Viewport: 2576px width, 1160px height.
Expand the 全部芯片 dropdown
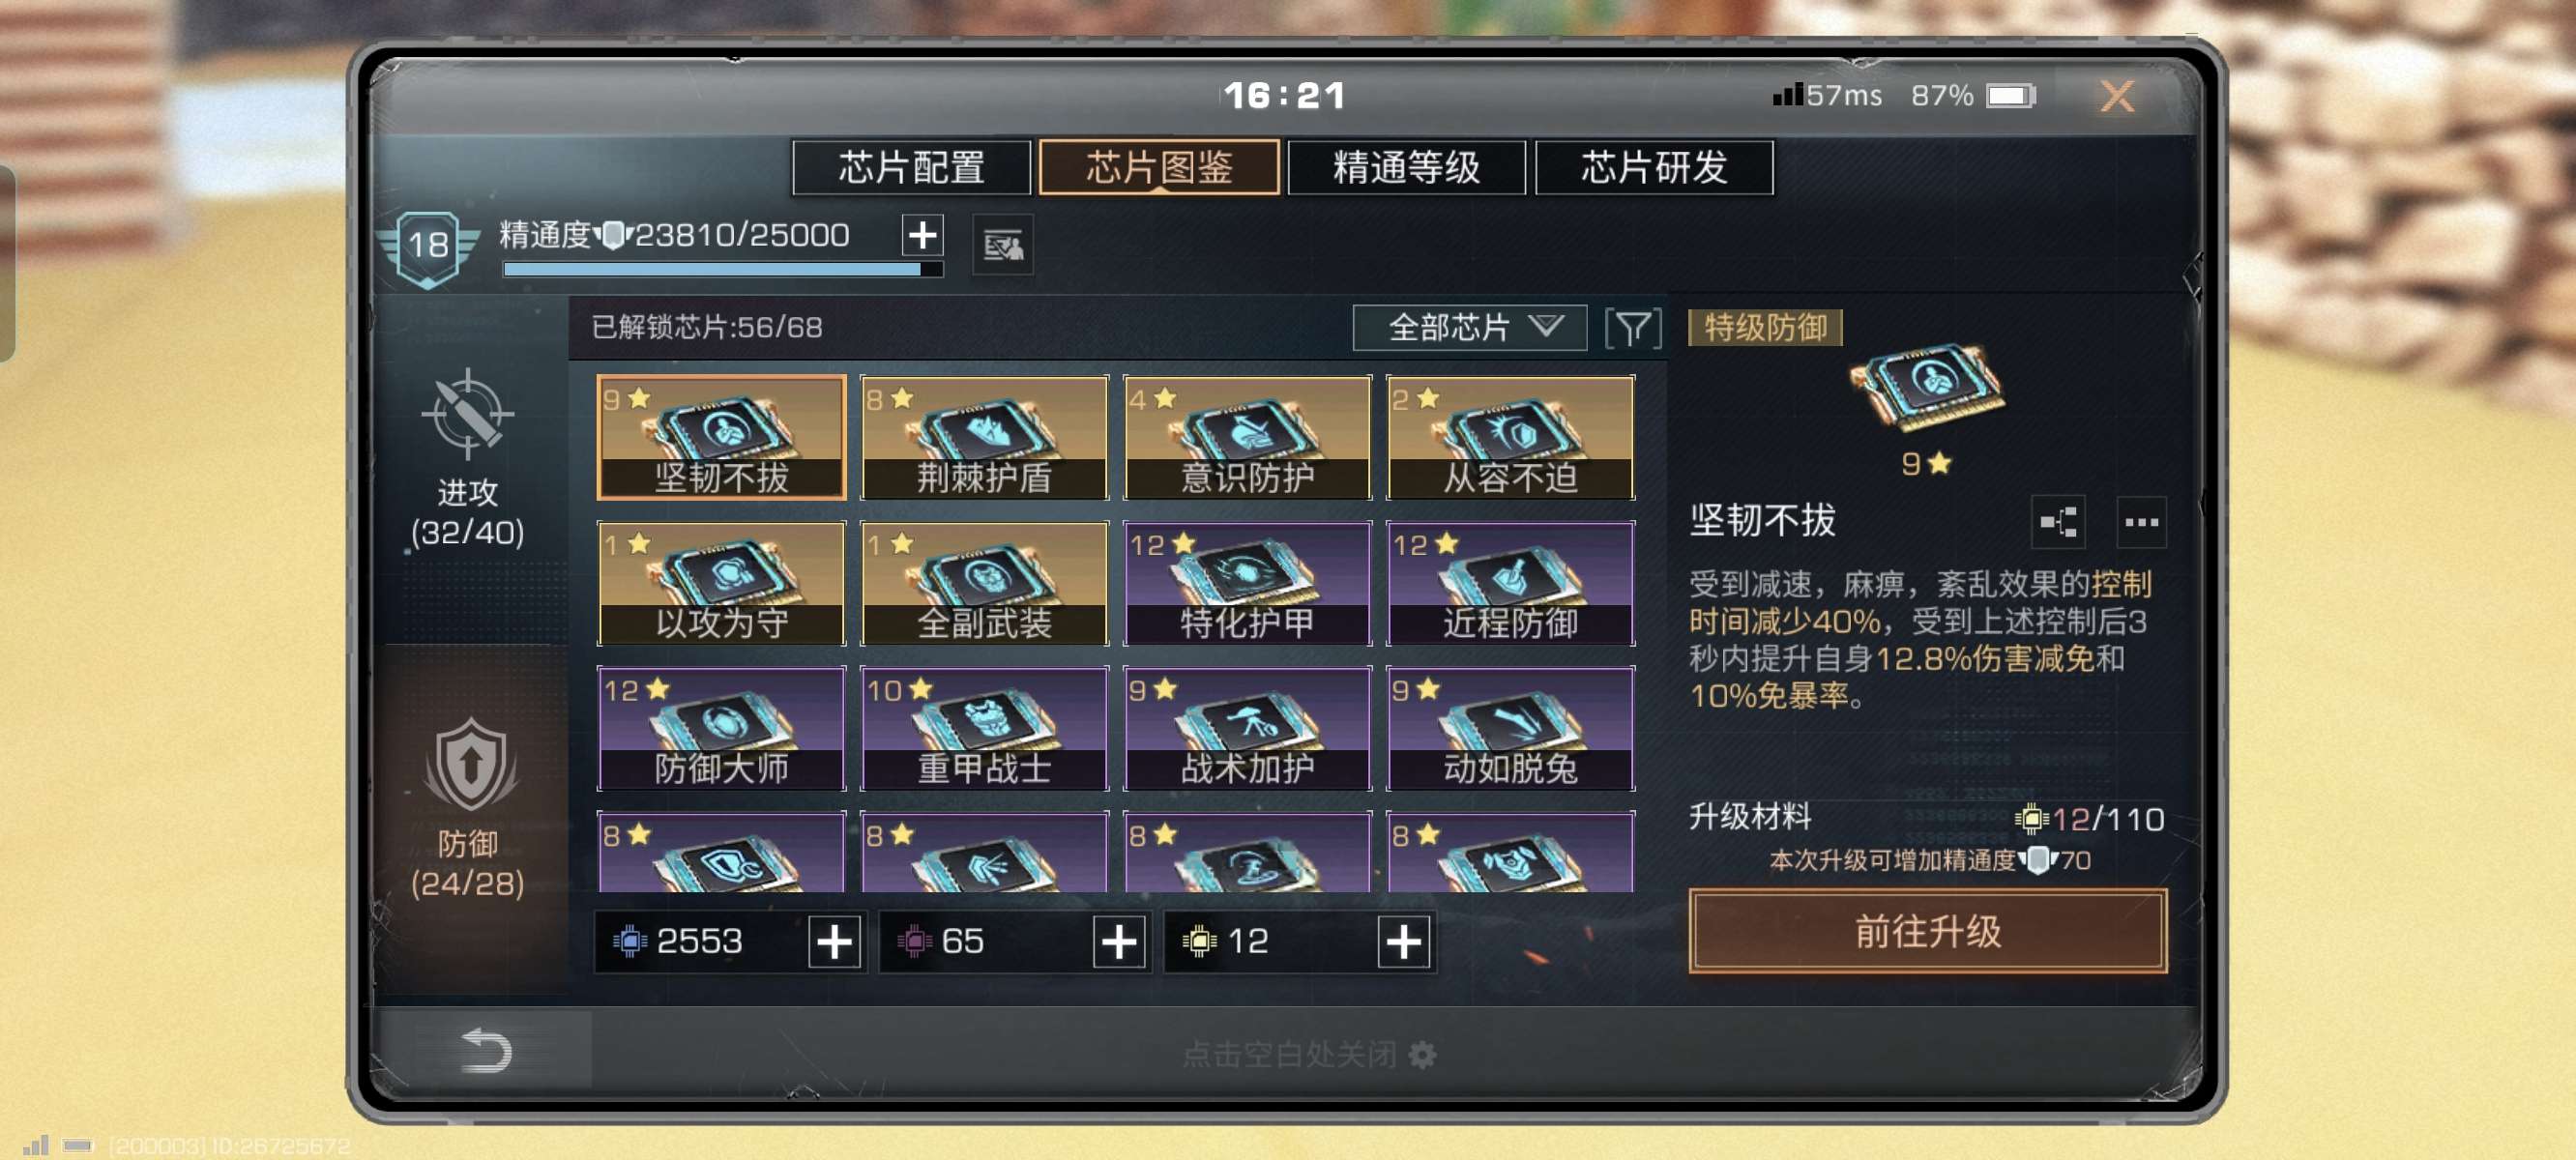[x=1469, y=328]
